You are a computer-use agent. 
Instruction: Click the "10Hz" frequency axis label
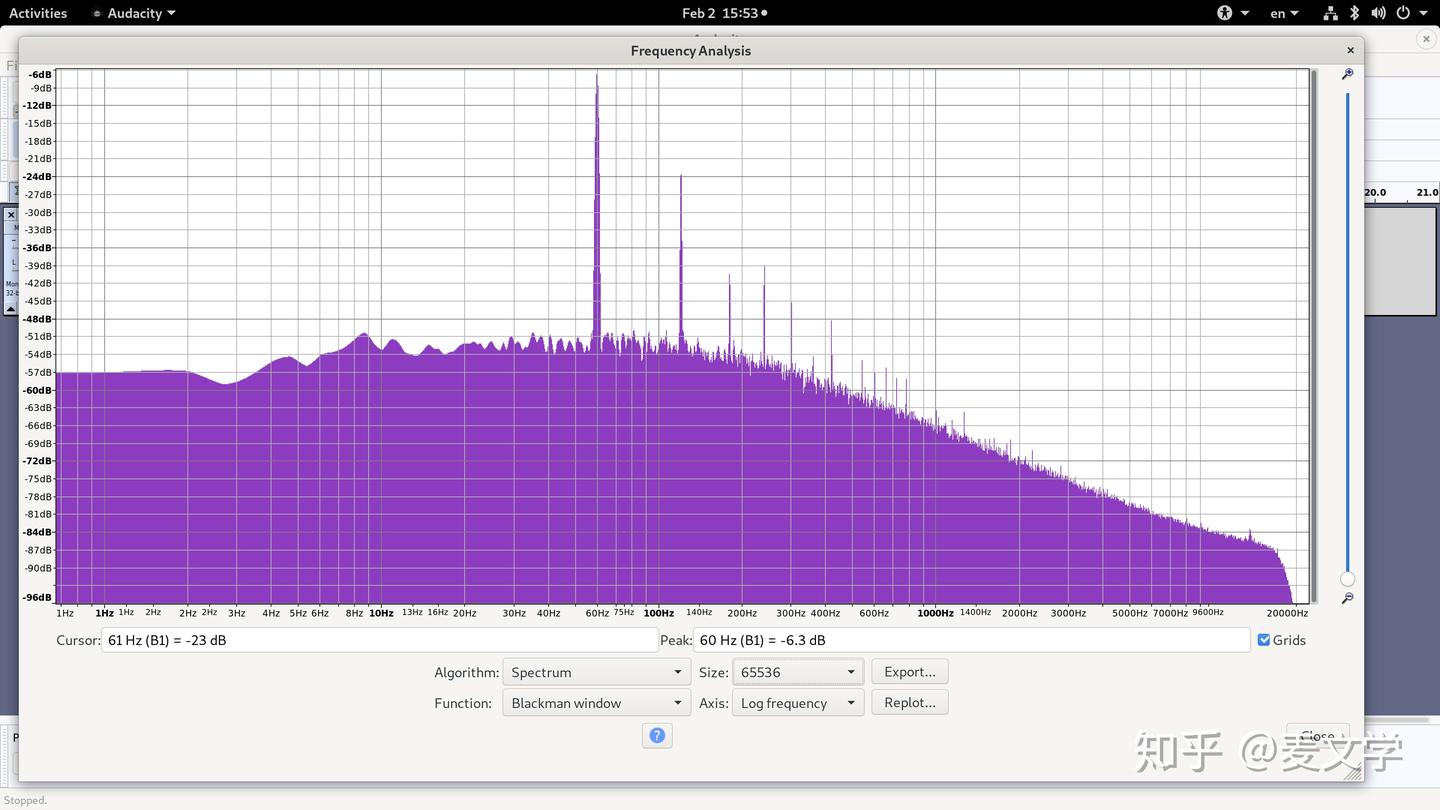[381, 613]
